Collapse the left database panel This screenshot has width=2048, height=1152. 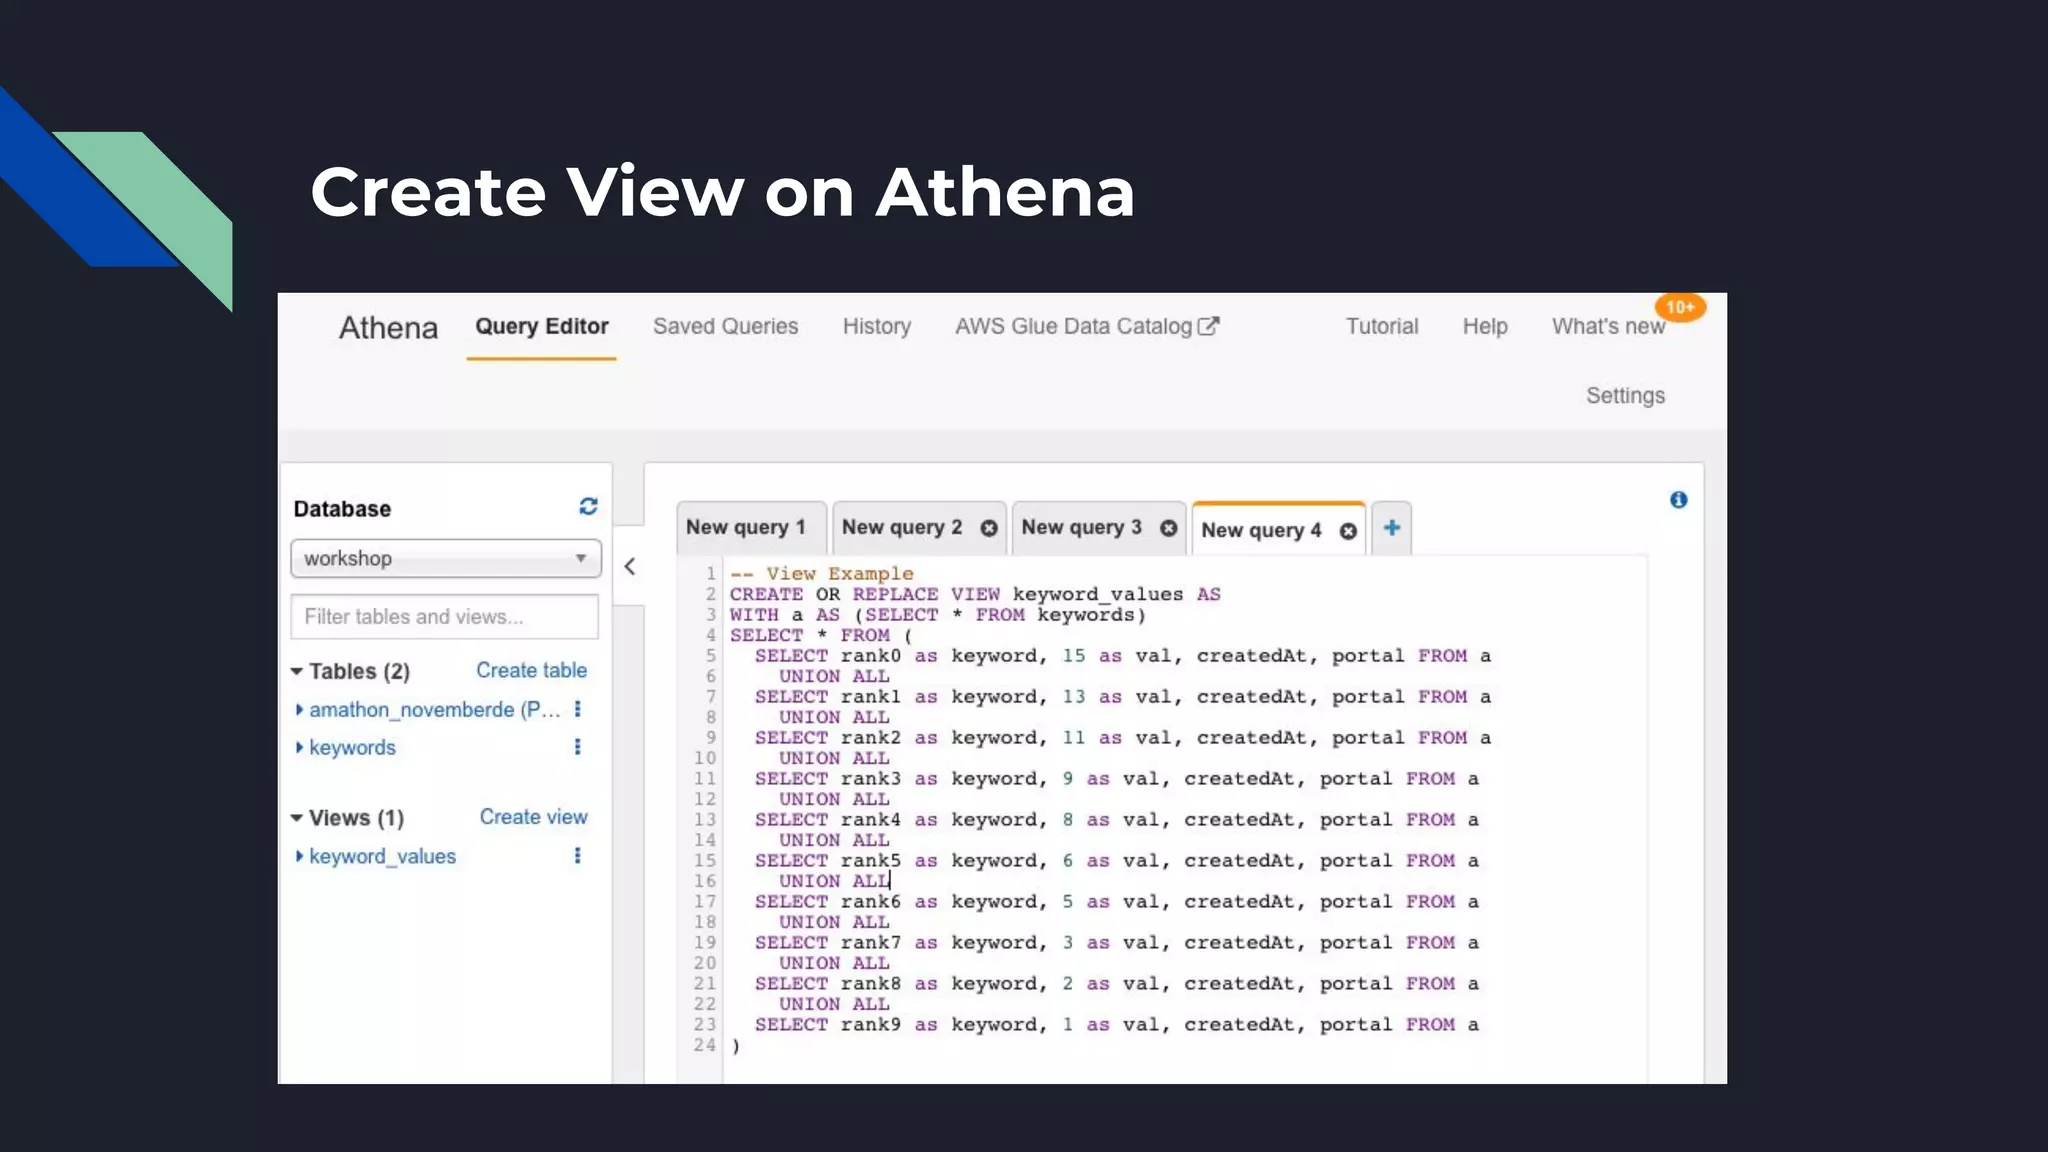(630, 566)
